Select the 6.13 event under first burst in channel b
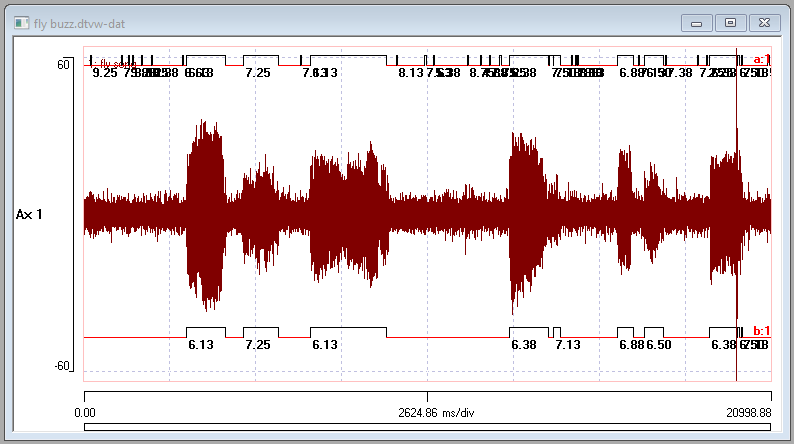794x444 pixels. coord(201,345)
